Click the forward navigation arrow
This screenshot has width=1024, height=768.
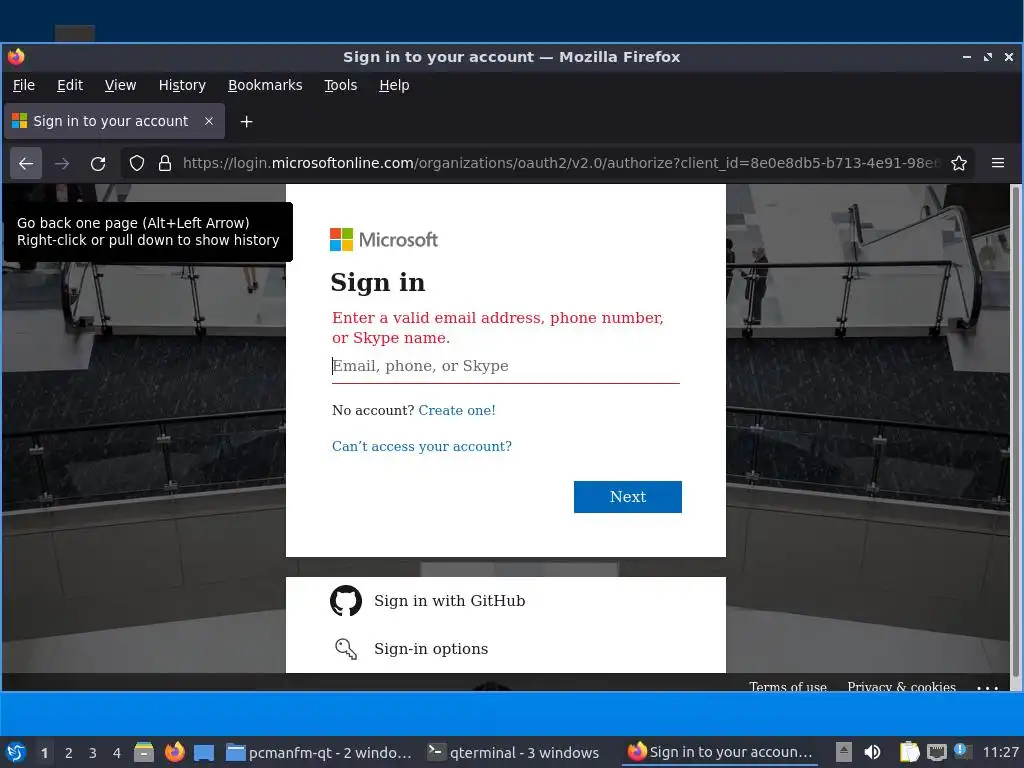point(62,163)
